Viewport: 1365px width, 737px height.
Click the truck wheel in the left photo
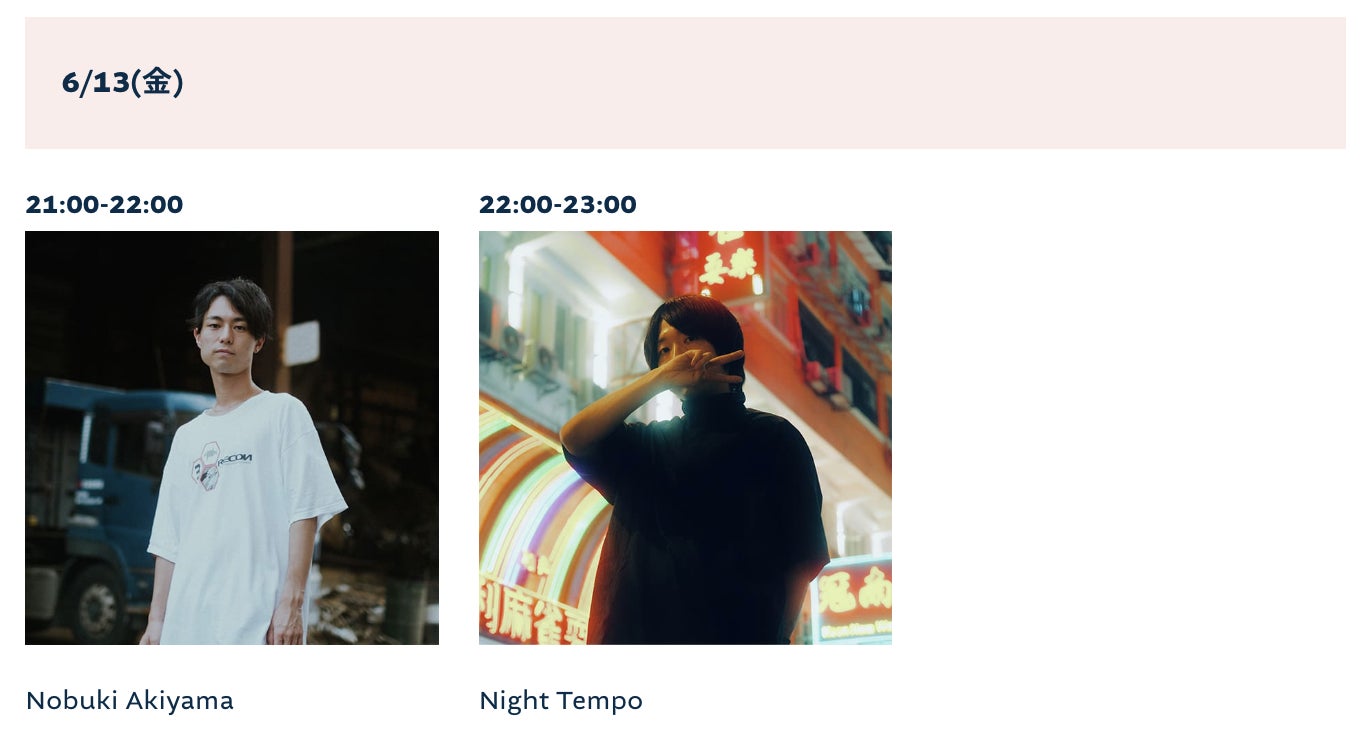click(97, 602)
